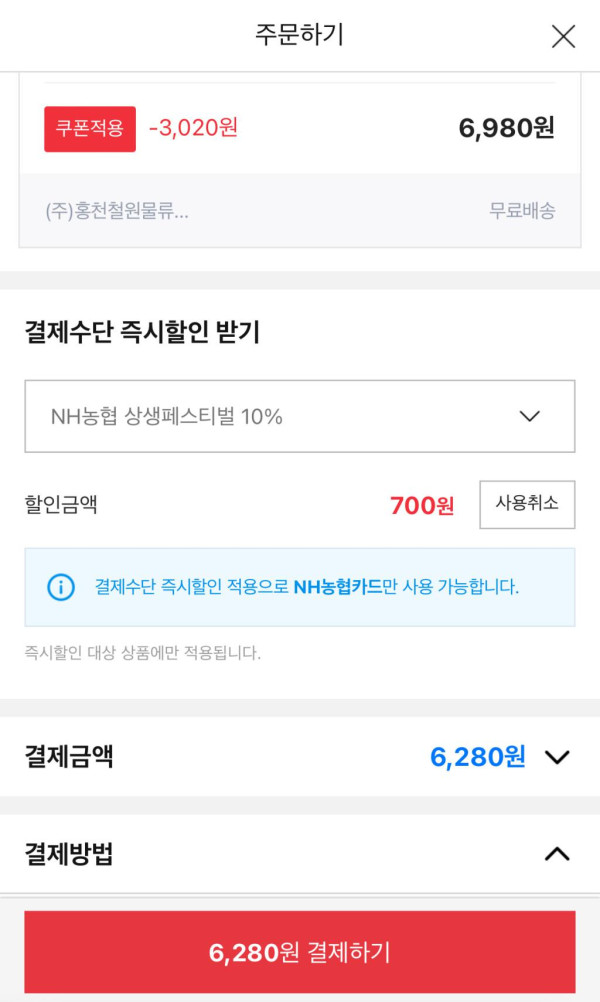Click the -3,020원 coupon discount amount
The image size is (600, 1002).
(x=193, y=128)
